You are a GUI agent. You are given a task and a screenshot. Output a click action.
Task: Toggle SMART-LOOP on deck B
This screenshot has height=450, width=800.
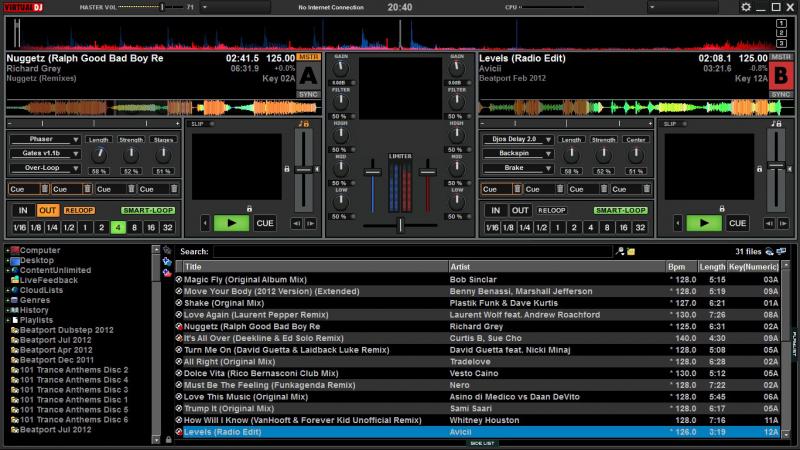(x=620, y=210)
